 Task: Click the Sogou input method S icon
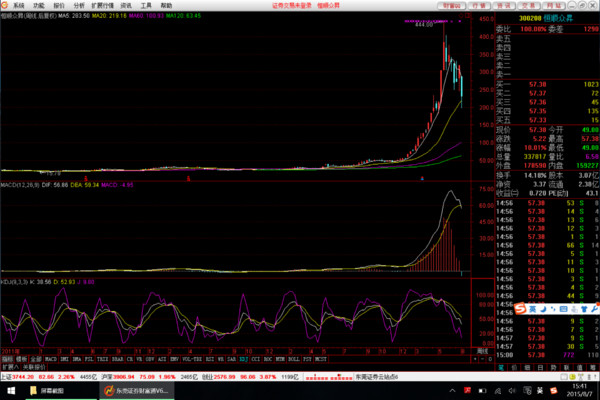pyautogui.click(x=520, y=309)
